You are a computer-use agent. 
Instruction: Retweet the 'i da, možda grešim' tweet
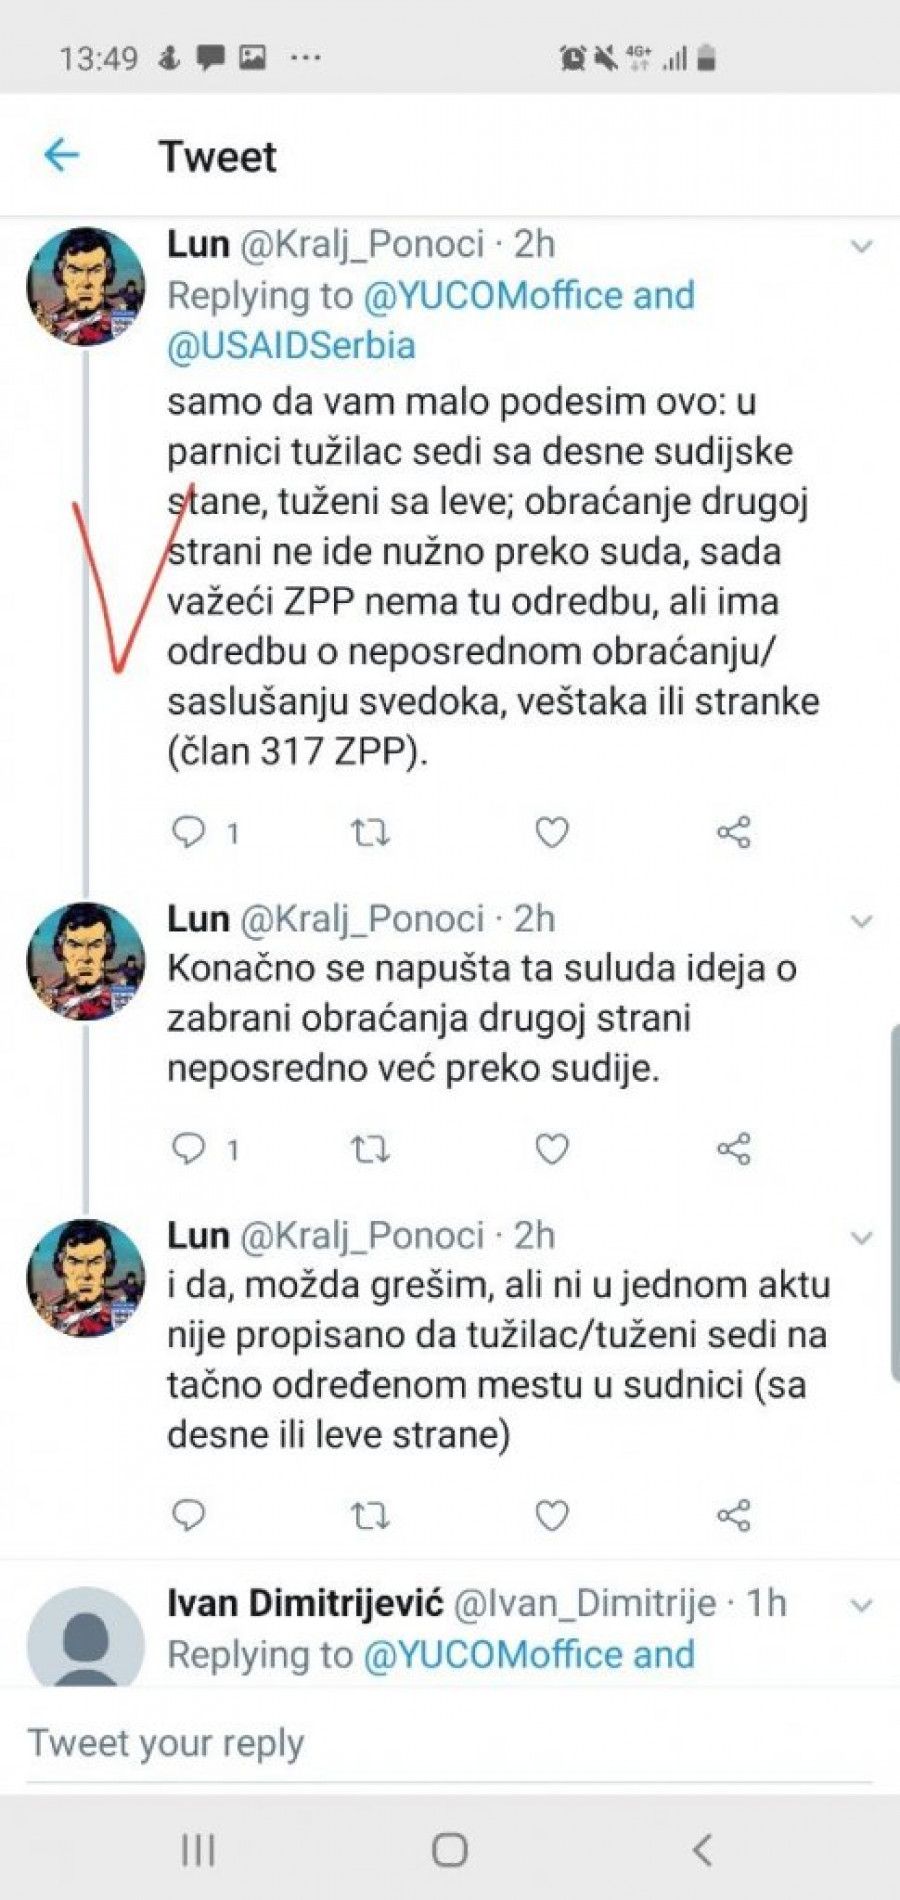tap(370, 1516)
